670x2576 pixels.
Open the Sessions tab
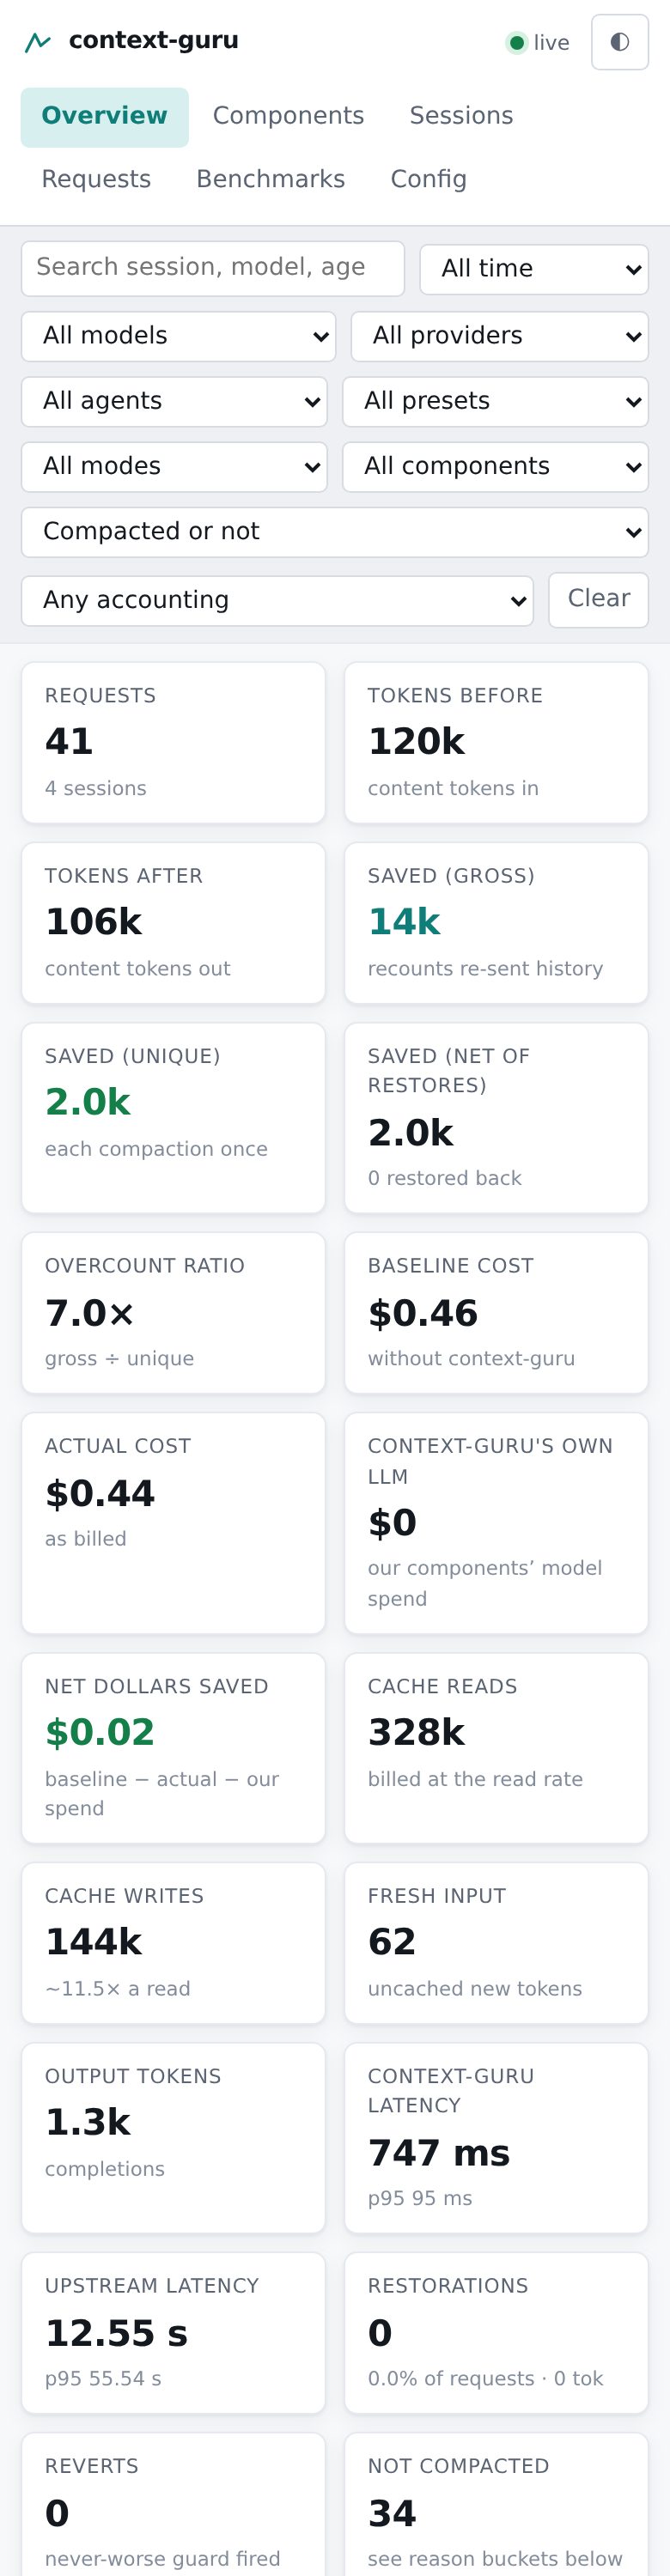(x=461, y=116)
